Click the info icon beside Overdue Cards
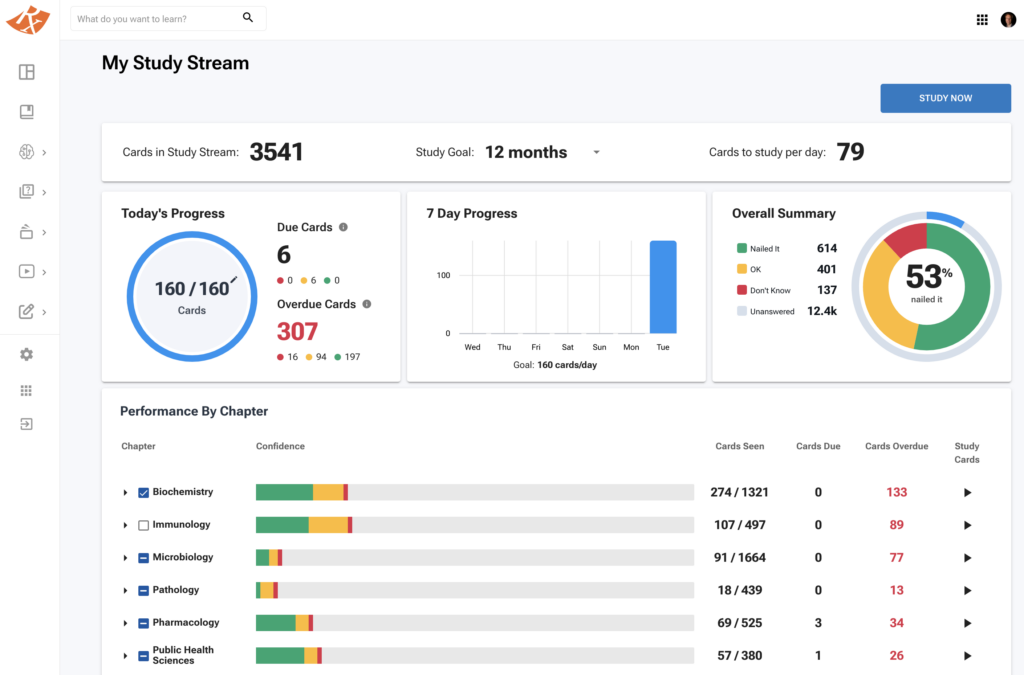1024x675 pixels. point(367,304)
